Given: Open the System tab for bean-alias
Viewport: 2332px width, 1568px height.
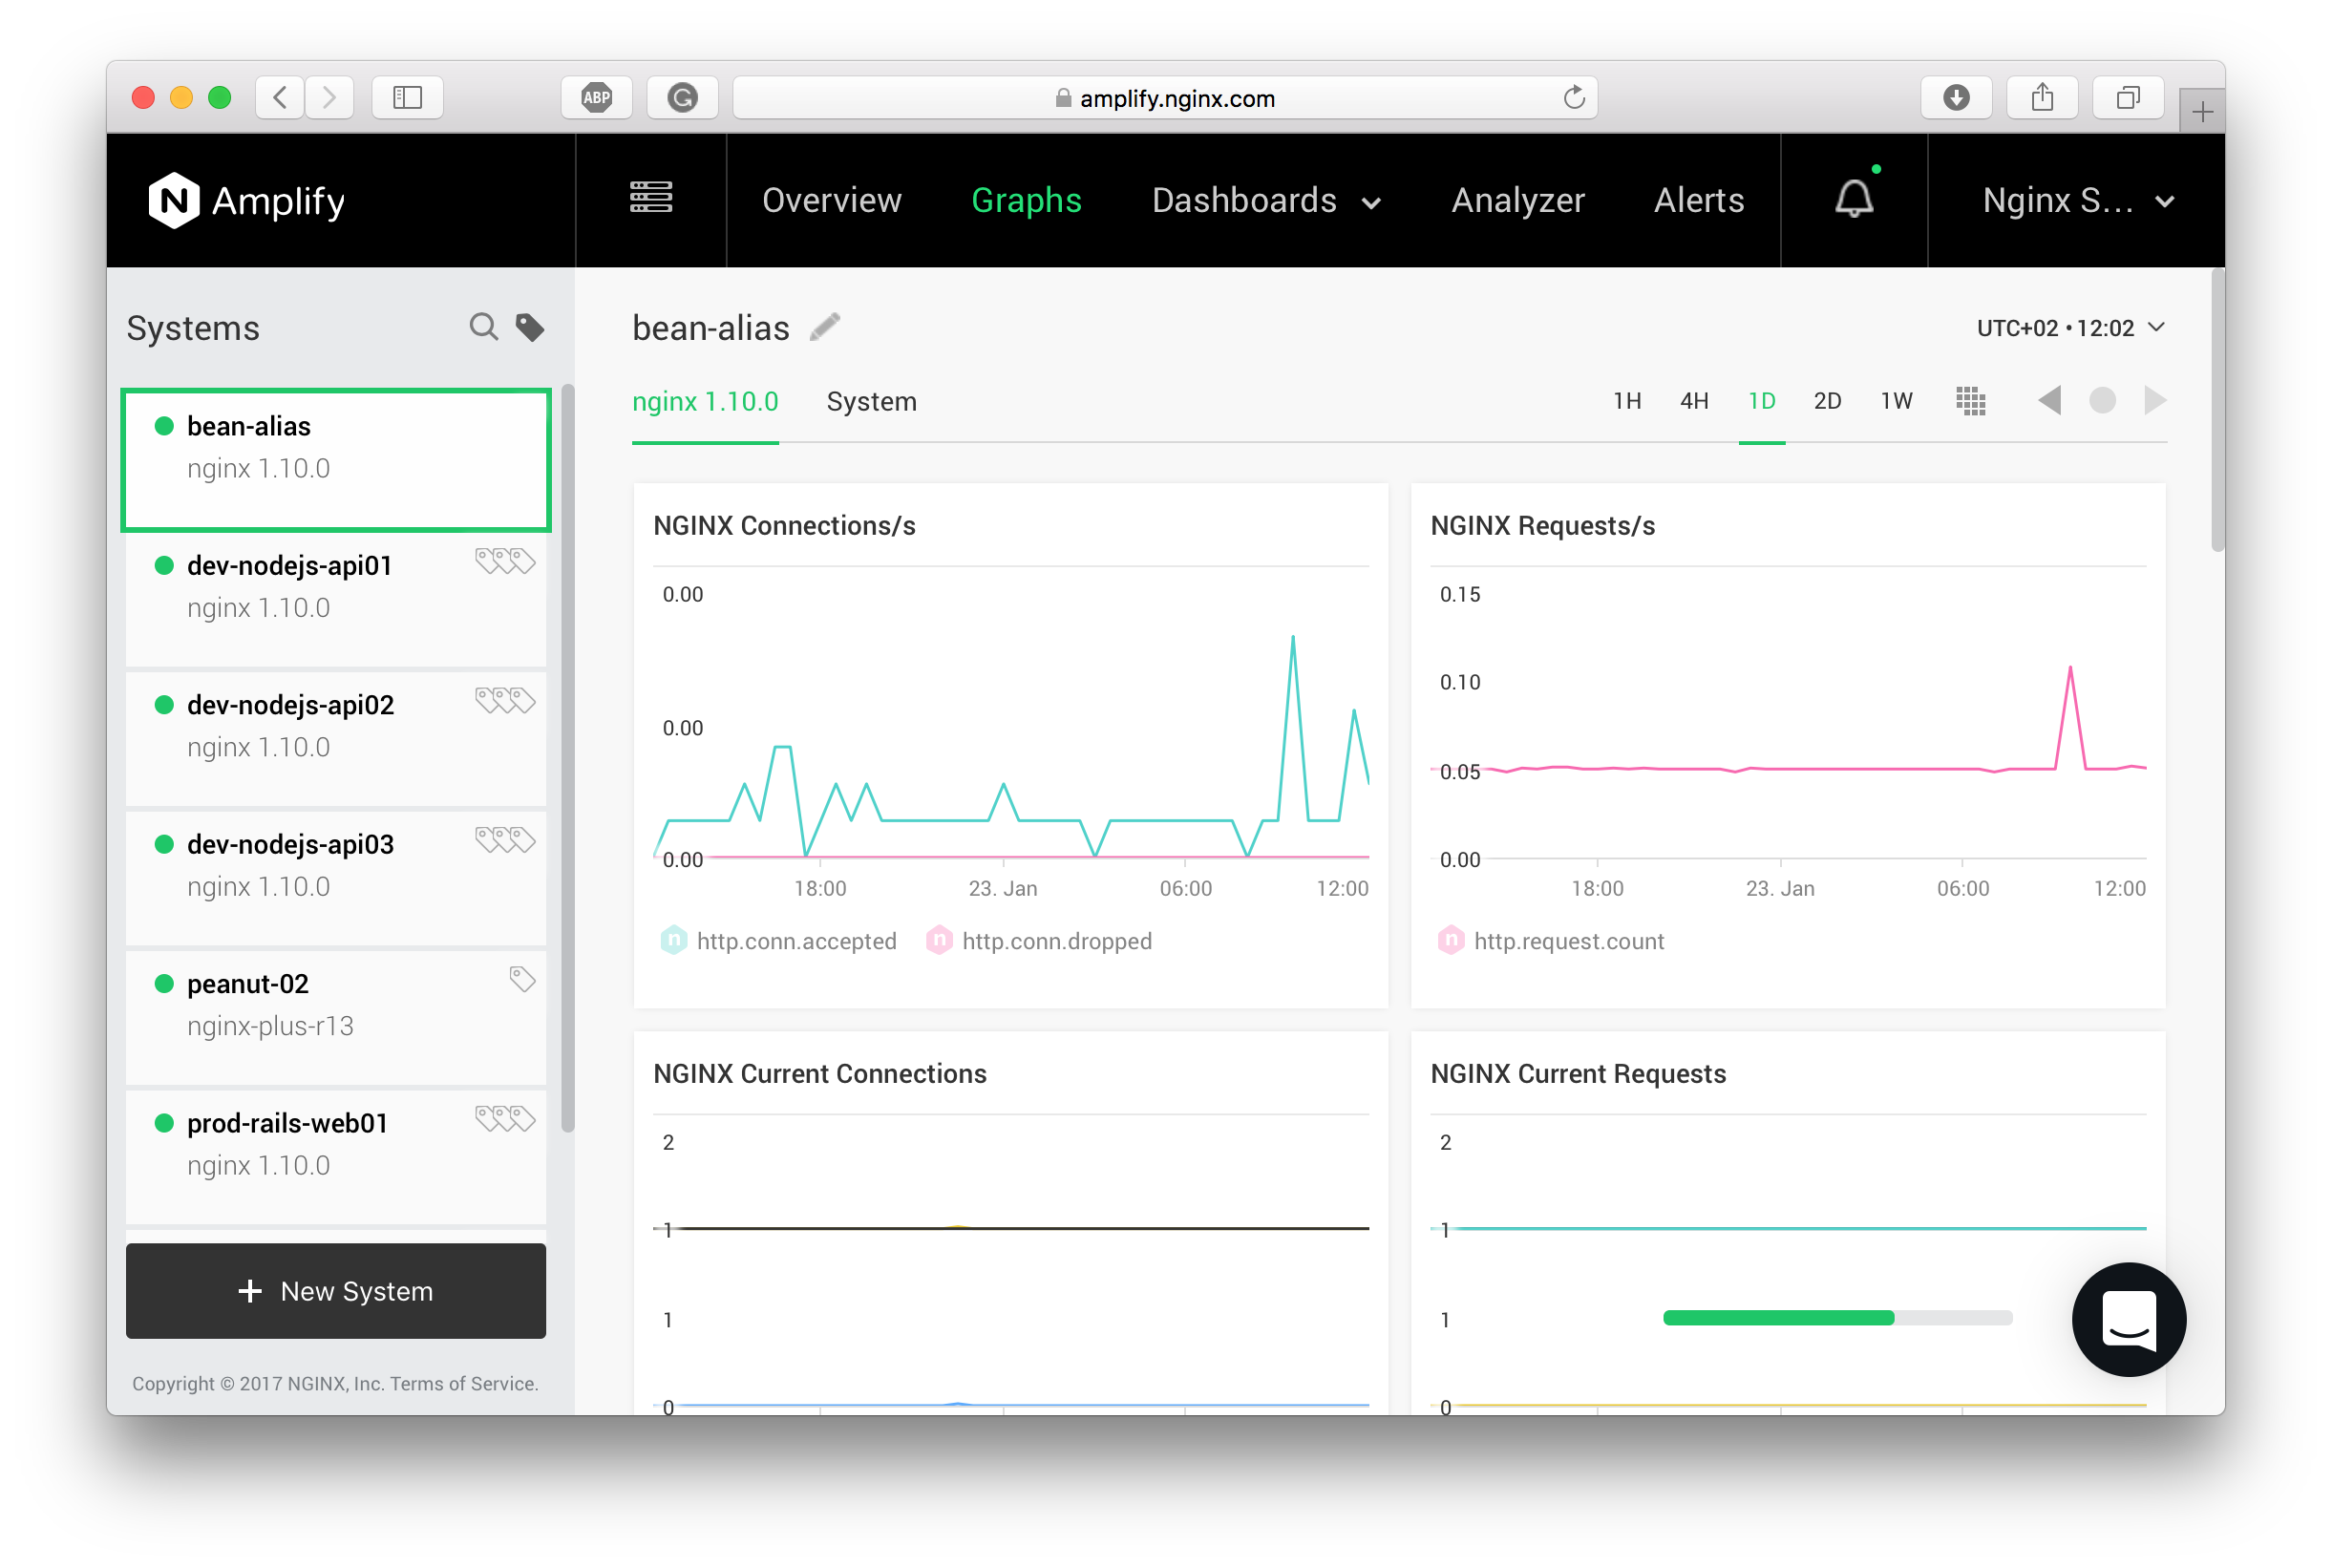Looking at the screenshot, I should tap(871, 401).
